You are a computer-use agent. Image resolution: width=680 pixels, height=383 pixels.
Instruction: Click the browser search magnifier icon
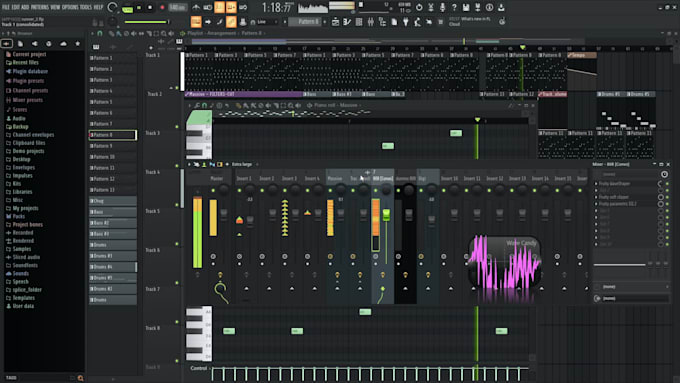coord(80,378)
